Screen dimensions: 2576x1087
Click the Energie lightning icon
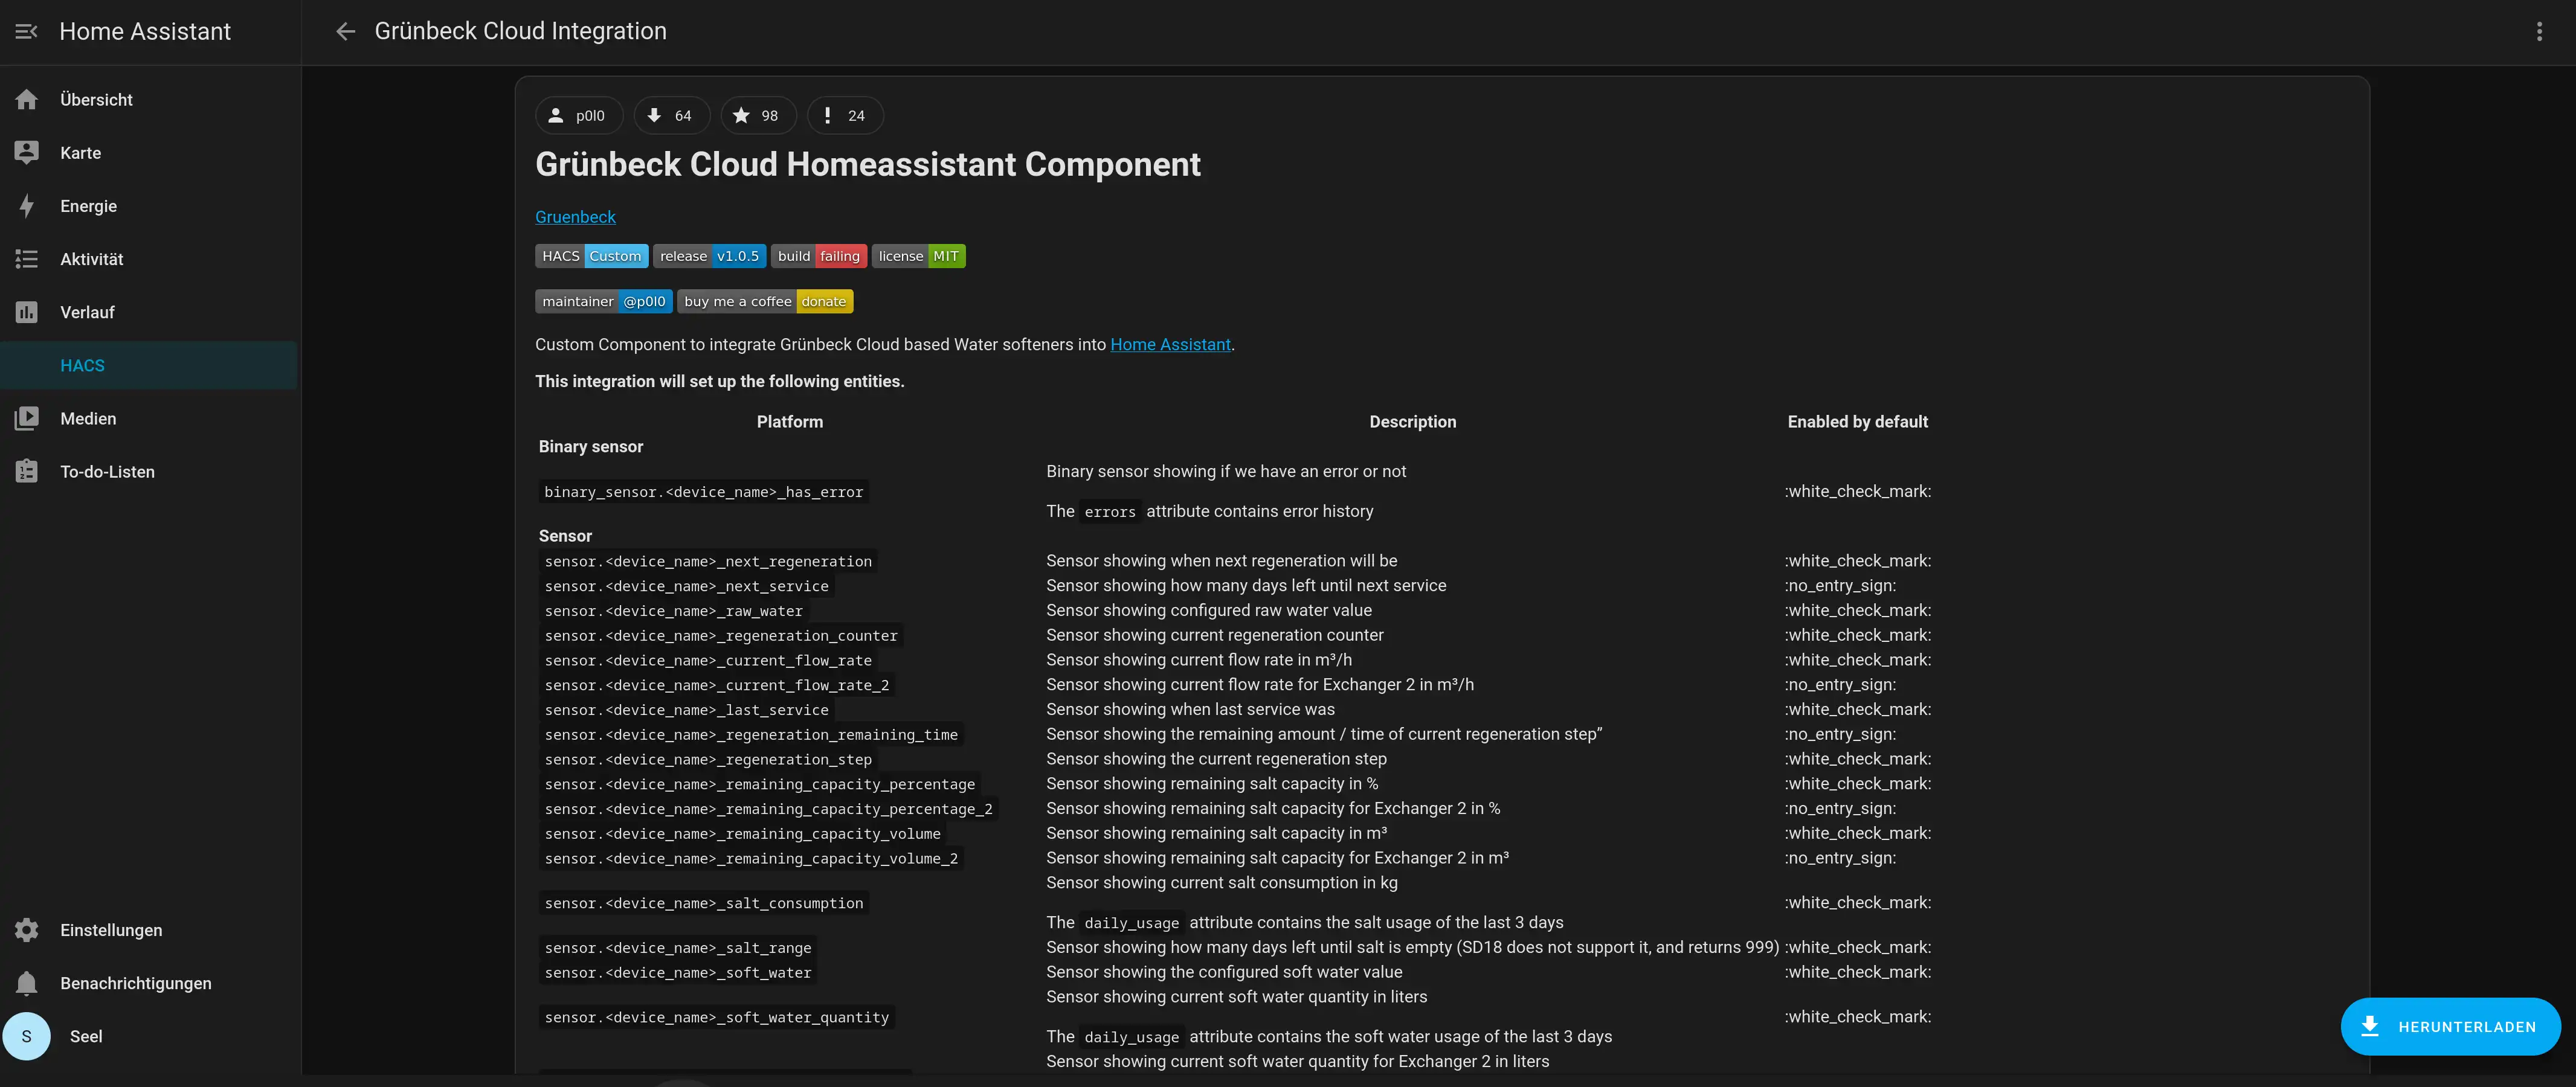pyautogui.click(x=27, y=206)
